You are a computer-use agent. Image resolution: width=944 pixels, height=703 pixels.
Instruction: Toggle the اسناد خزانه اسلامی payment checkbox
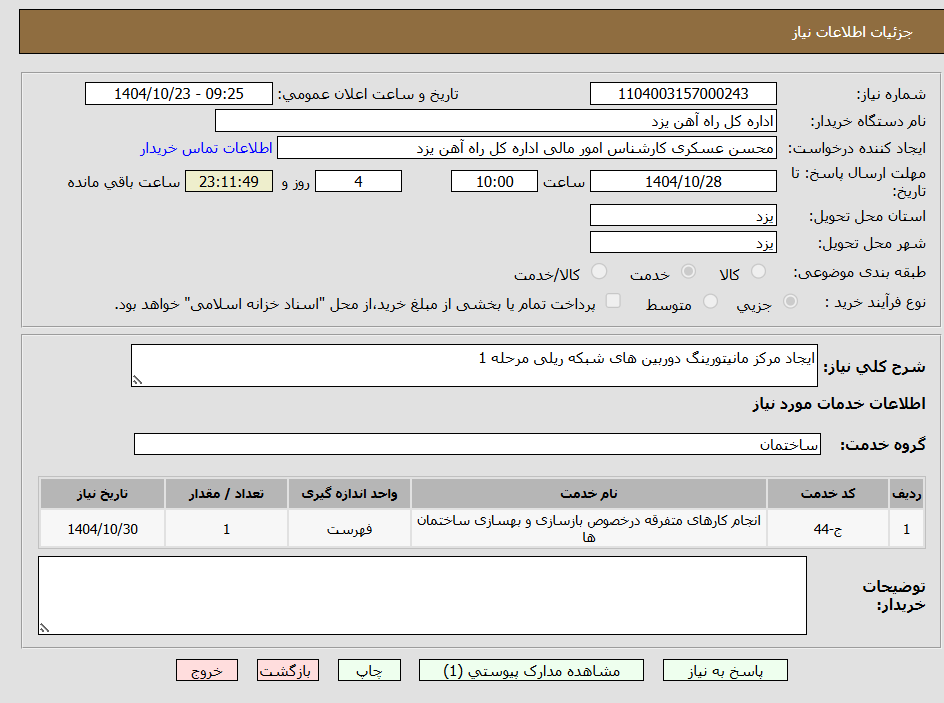(x=613, y=300)
